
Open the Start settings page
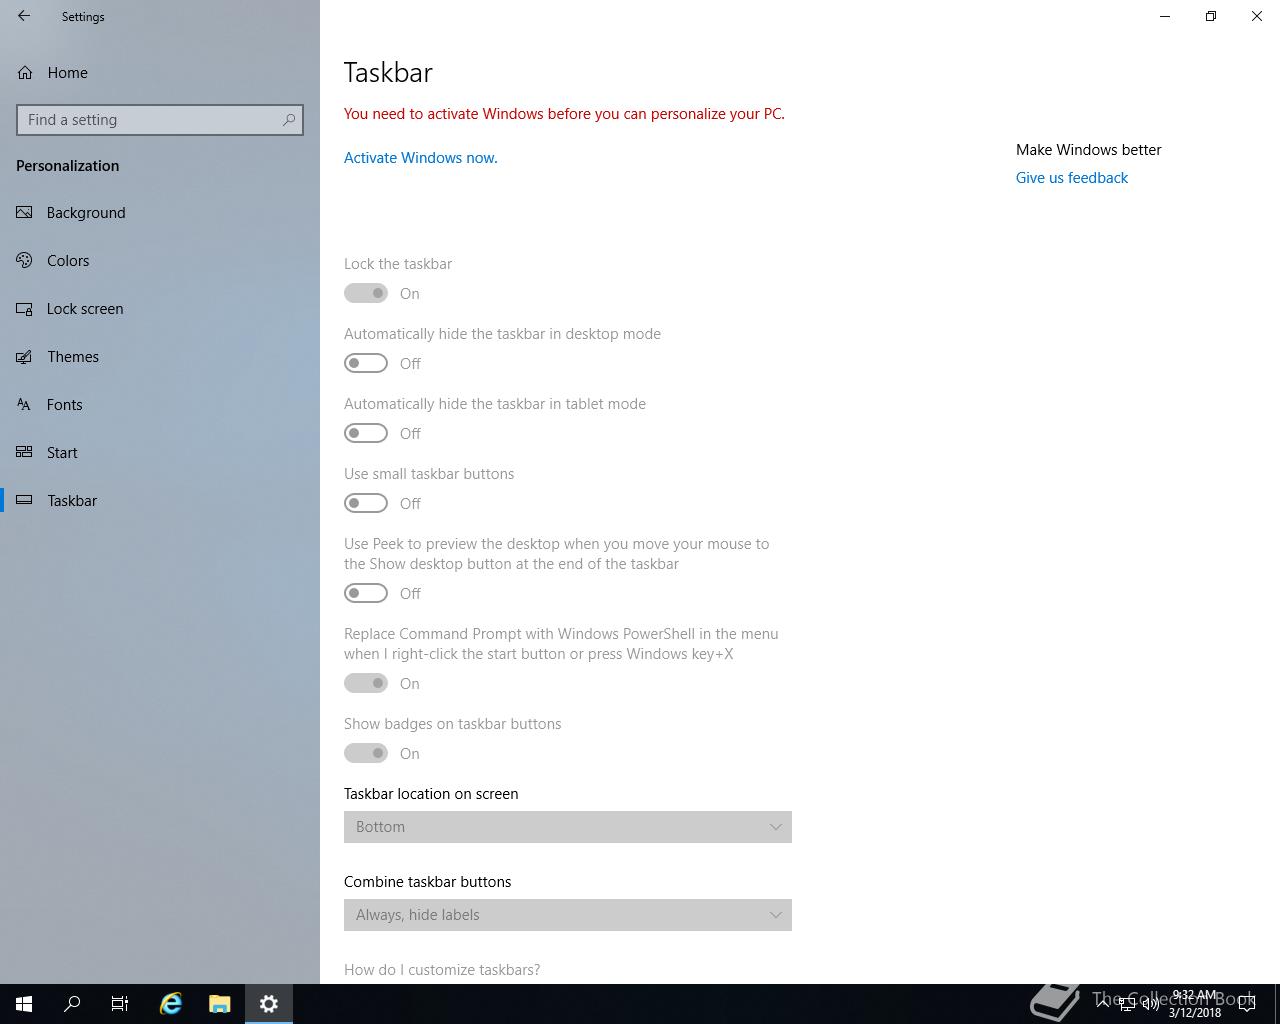point(160,452)
